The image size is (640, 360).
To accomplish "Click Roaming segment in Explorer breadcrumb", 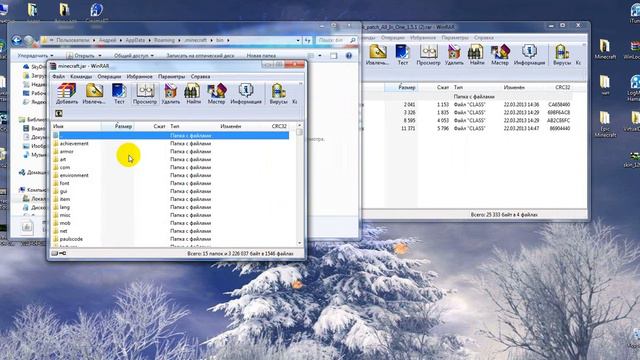I will [164, 40].
